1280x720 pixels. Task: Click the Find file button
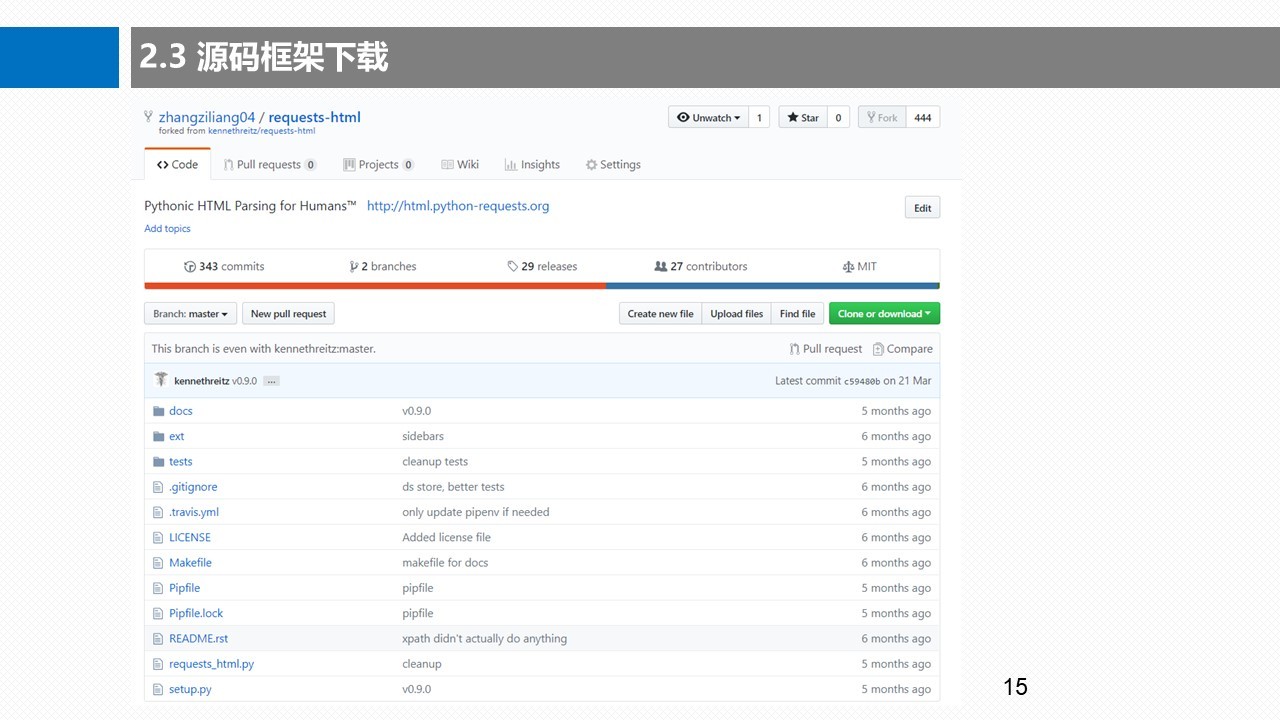pyautogui.click(x=797, y=314)
